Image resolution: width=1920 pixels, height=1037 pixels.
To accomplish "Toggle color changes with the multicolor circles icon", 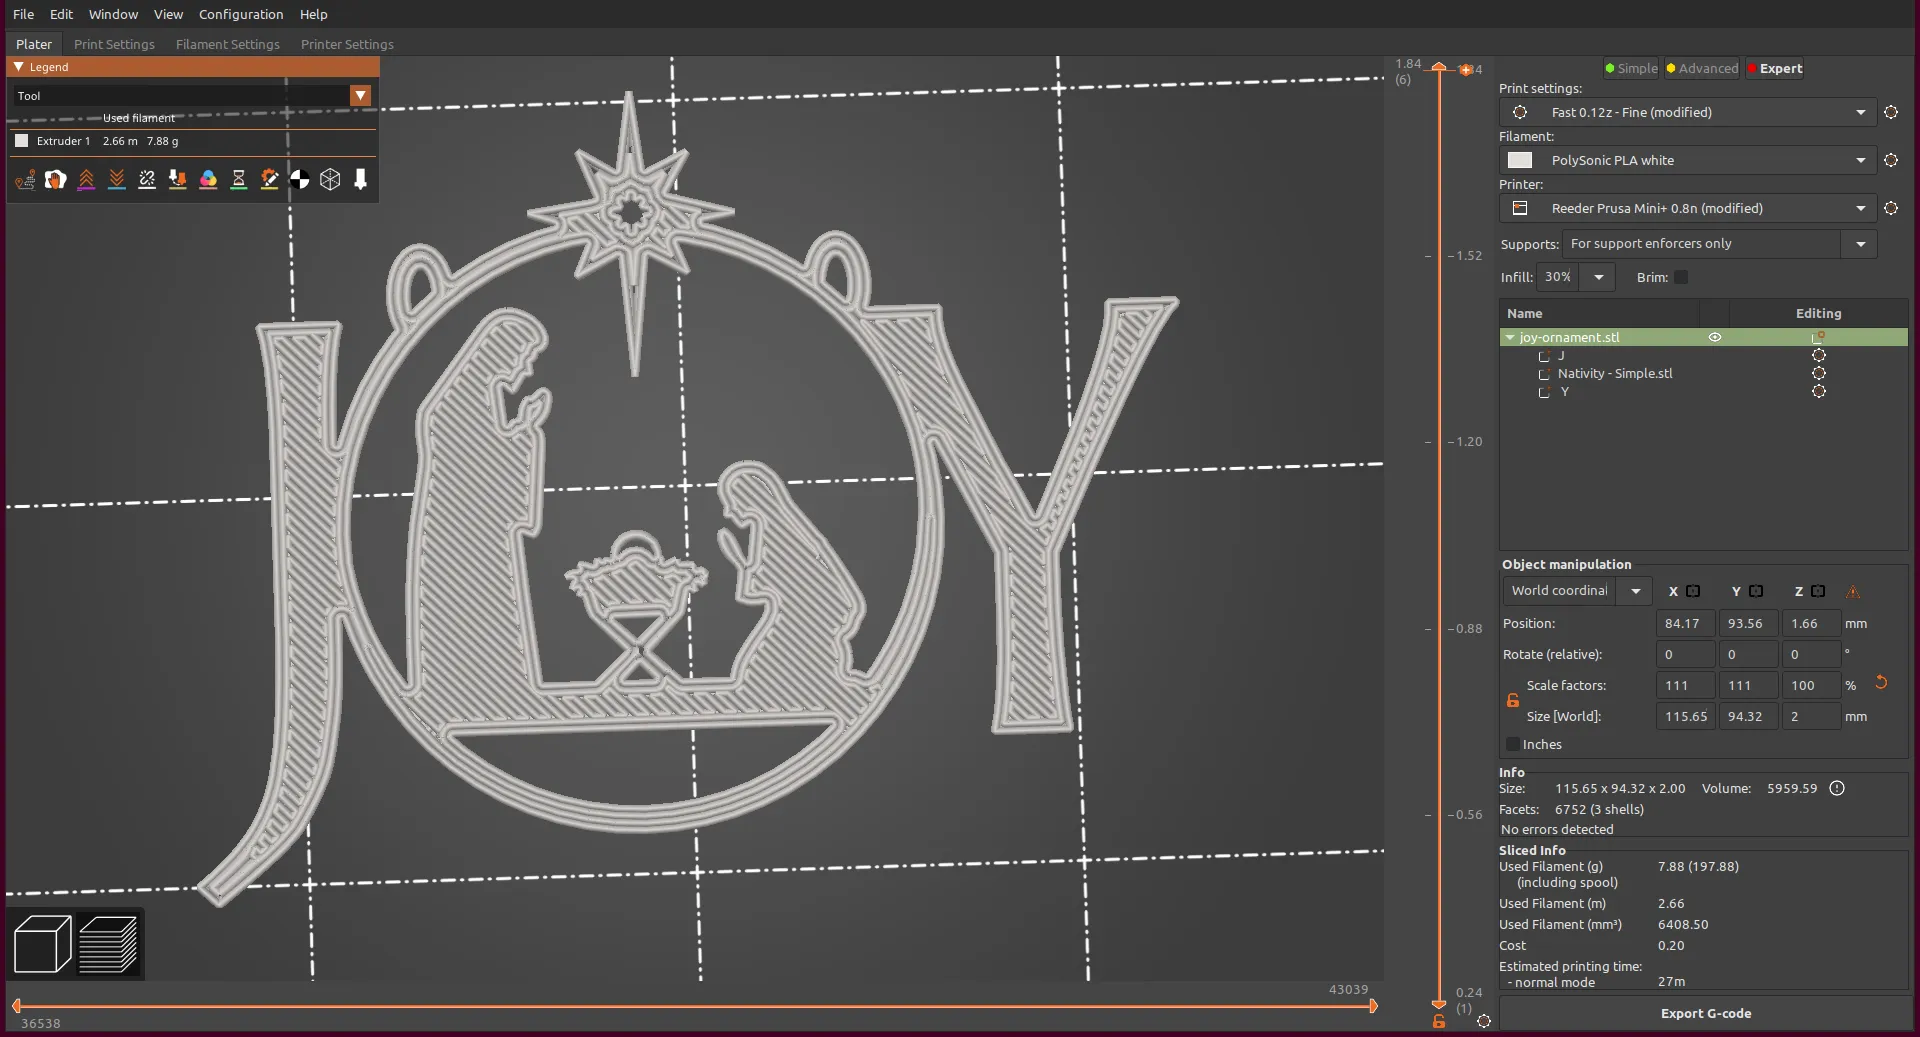I will (x=208, y=180).
